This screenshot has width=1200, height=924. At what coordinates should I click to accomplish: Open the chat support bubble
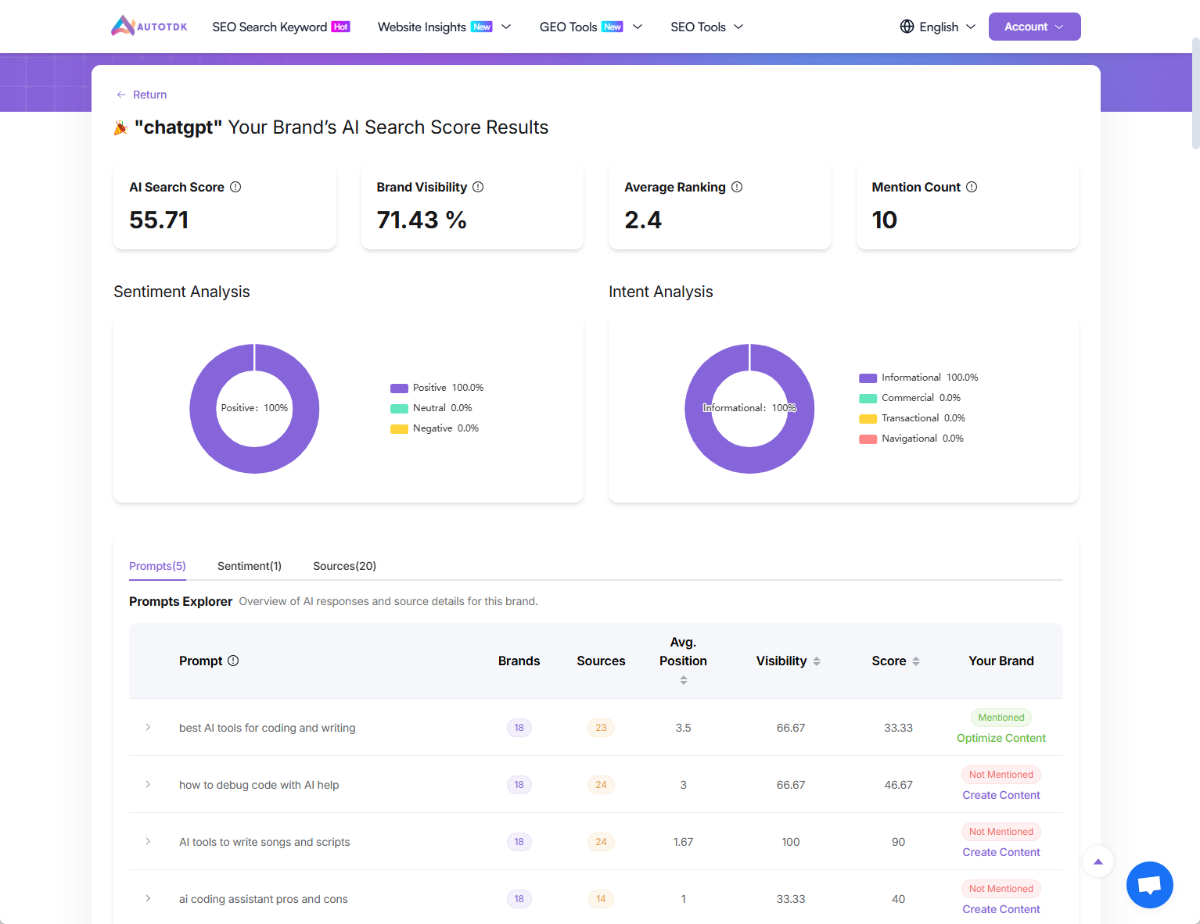(x=1149, y=884)
